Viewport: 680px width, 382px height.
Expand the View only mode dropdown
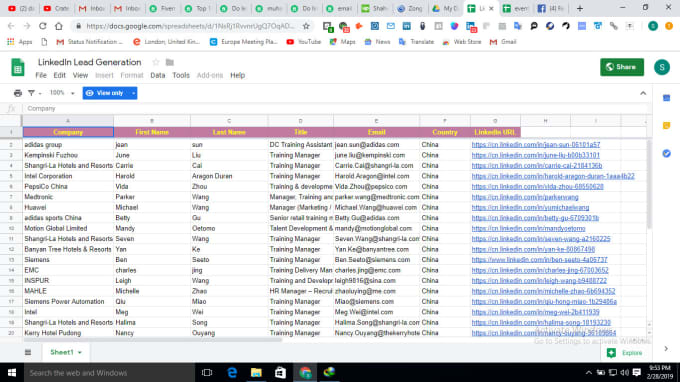(x=133, y=93)
